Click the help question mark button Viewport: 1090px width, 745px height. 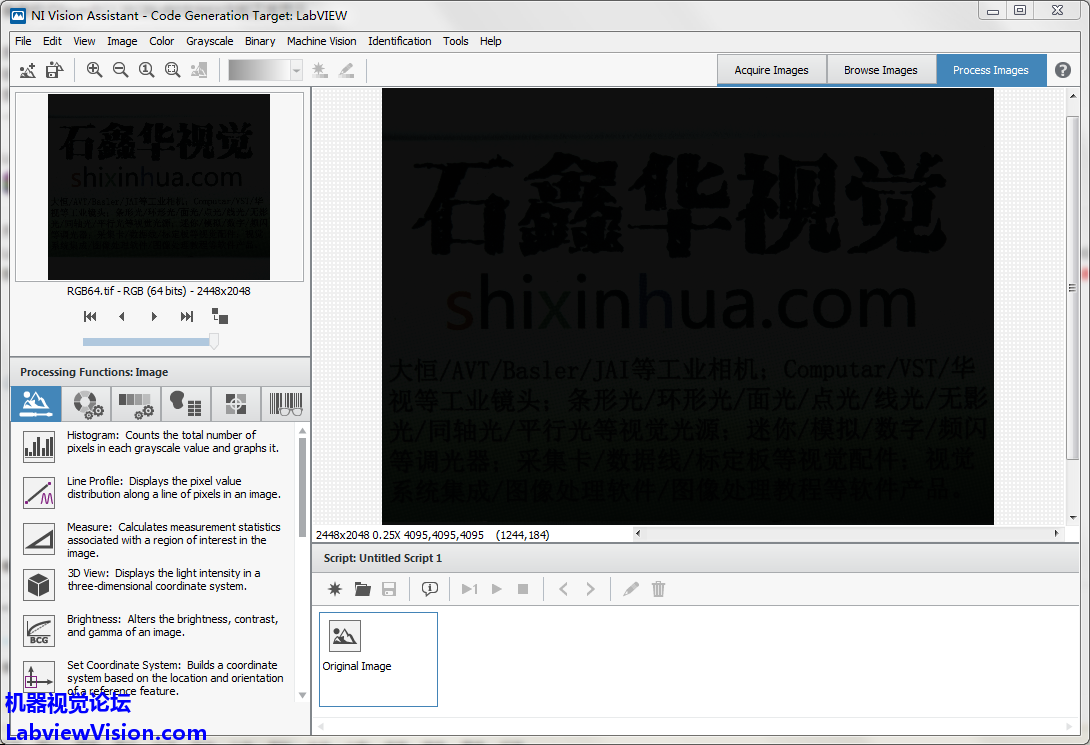point(1063,70)
